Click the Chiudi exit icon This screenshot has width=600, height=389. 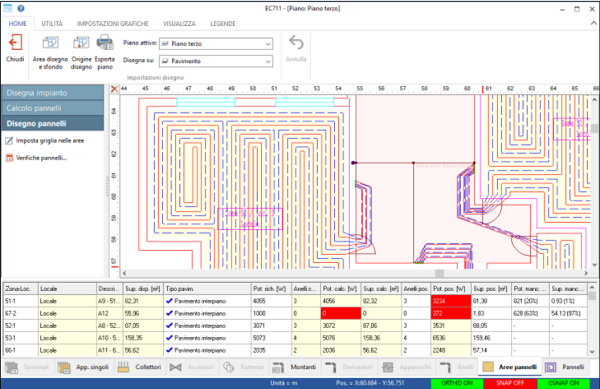pyautogui.click(x=15, y=42)
